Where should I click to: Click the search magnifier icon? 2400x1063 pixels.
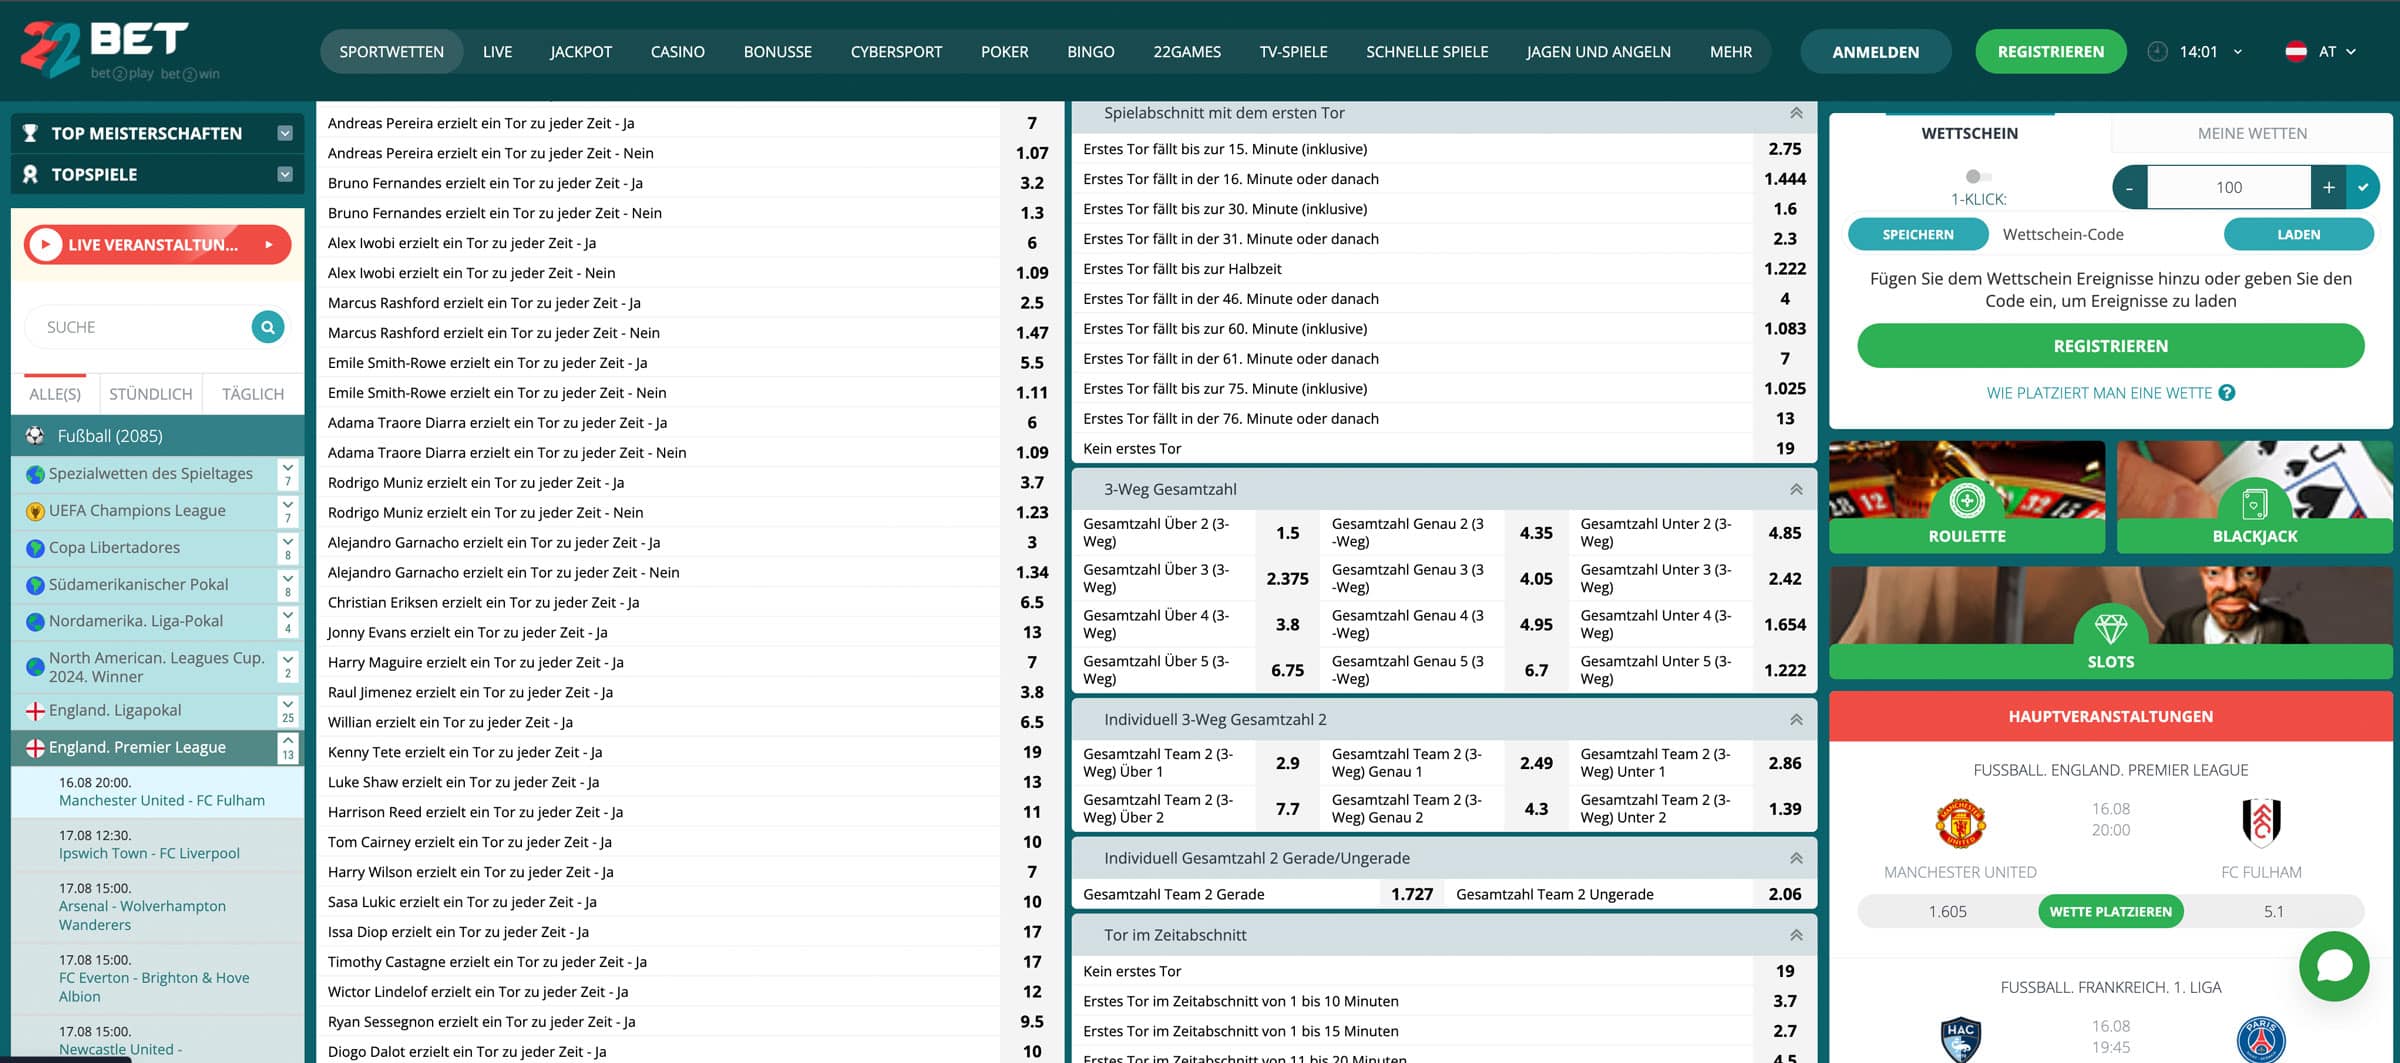pos(267,327)
